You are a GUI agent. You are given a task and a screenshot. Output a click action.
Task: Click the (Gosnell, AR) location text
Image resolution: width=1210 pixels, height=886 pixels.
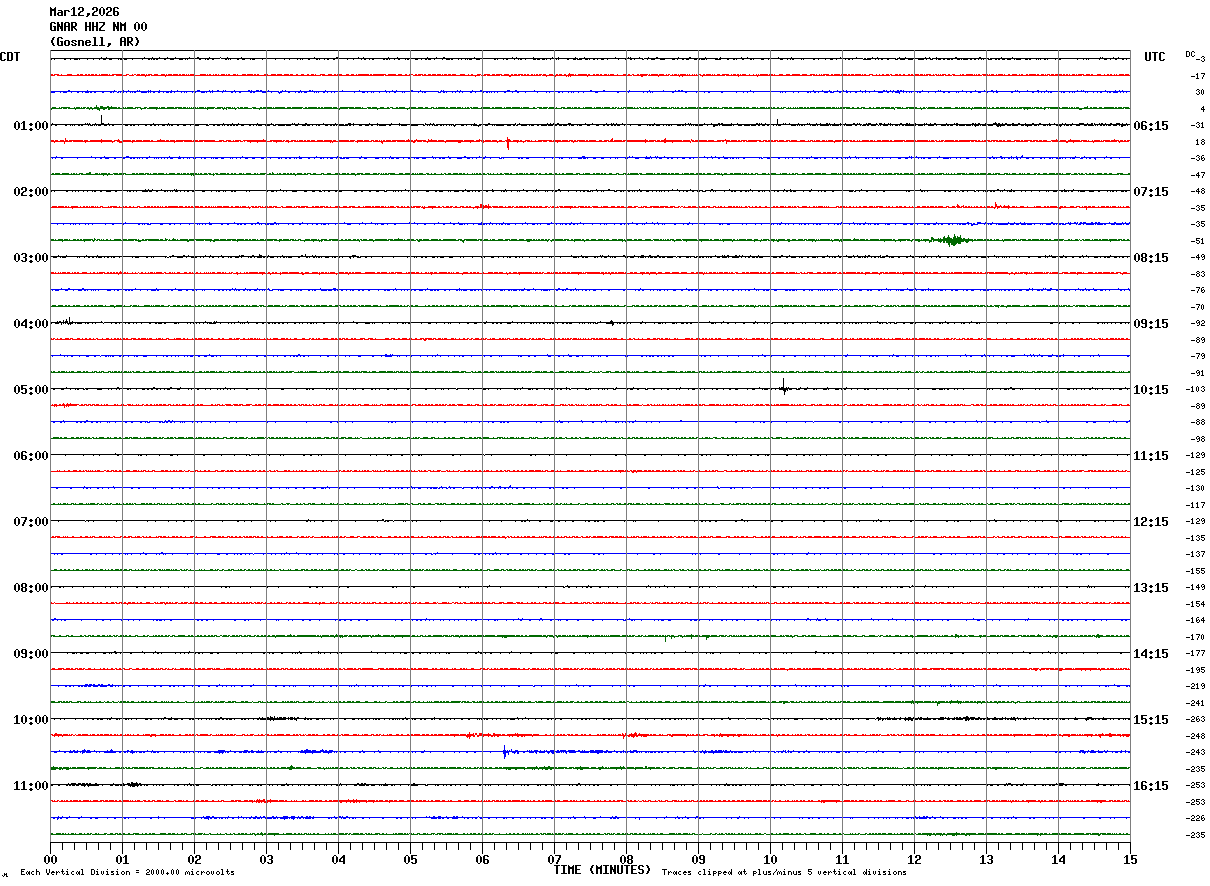click(x=95, y=42)
